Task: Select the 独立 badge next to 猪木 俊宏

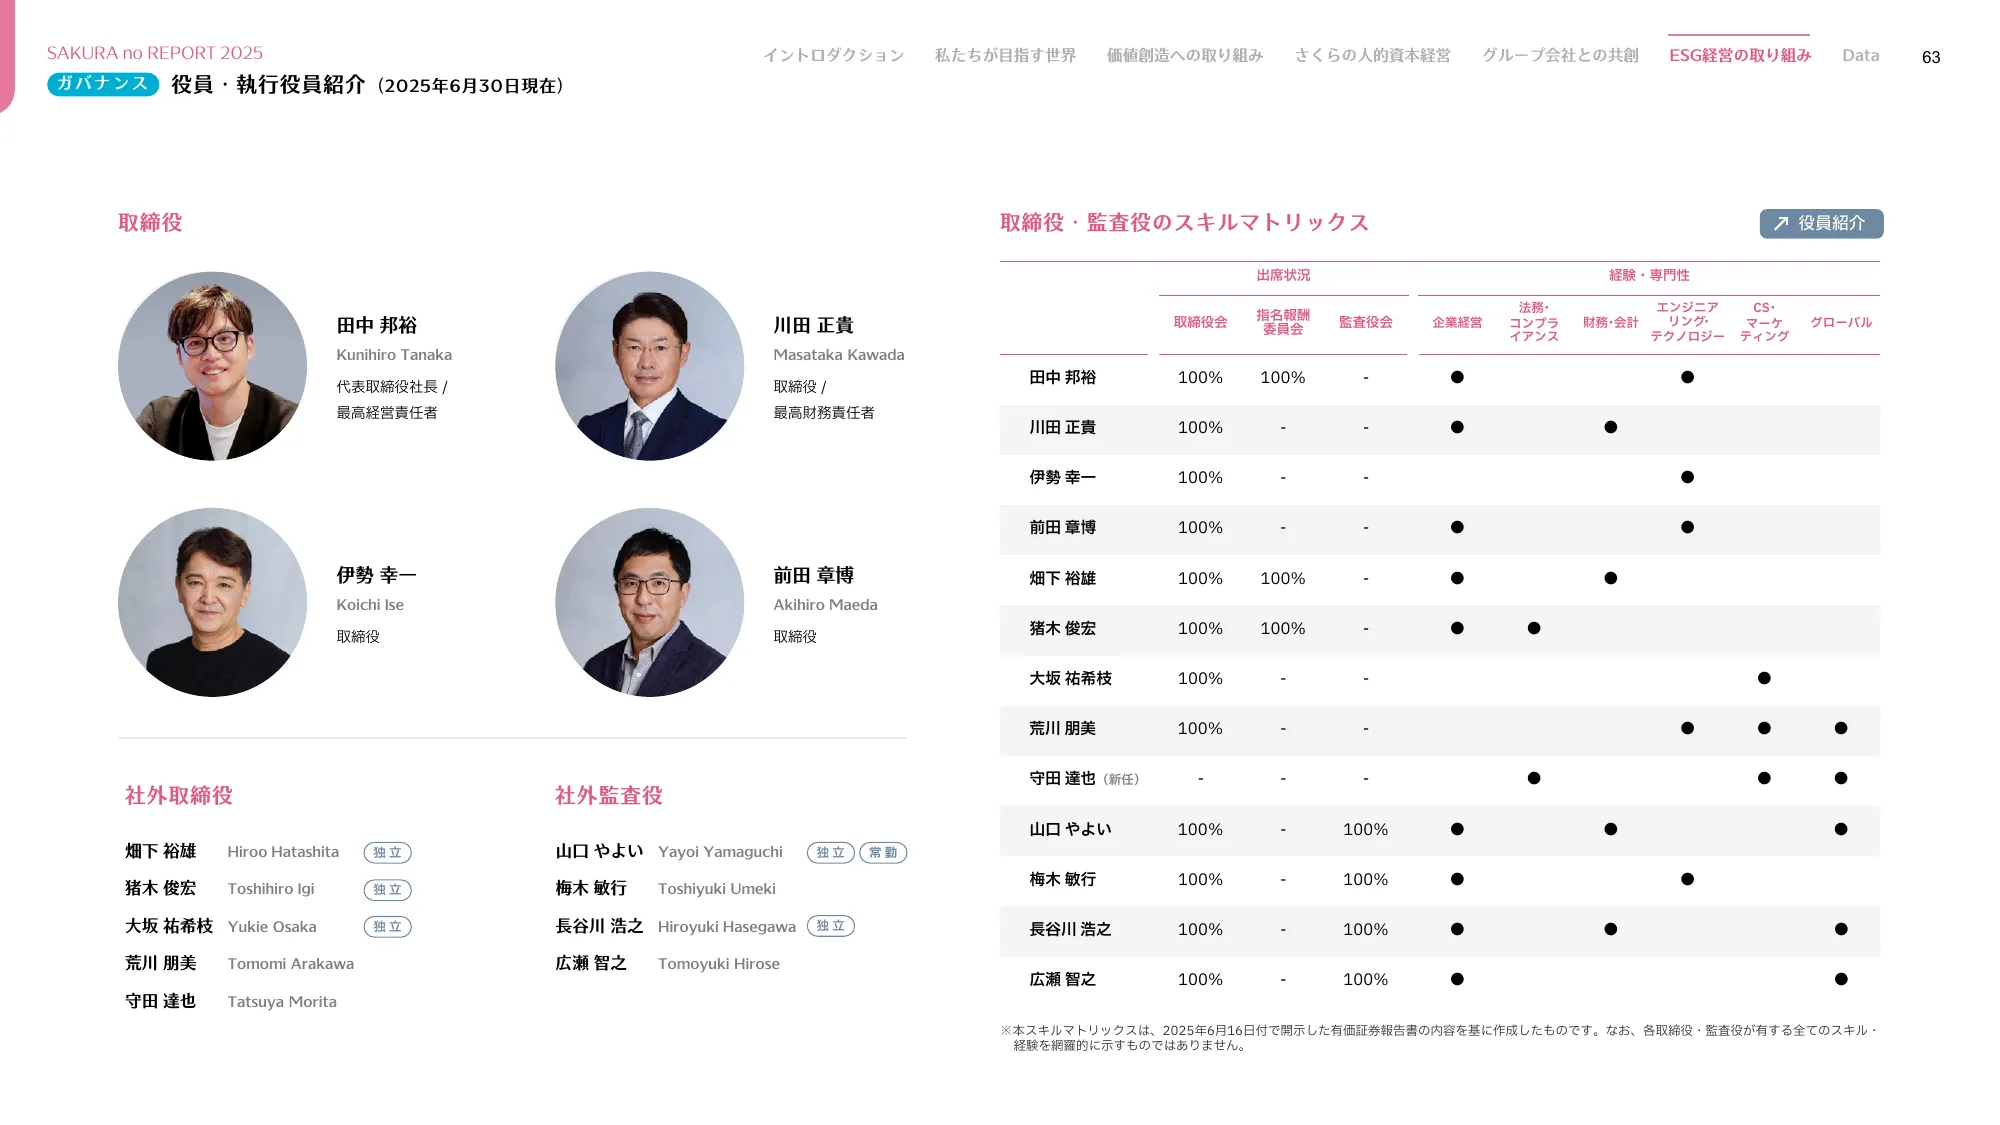Action: (x=388, y=889)
